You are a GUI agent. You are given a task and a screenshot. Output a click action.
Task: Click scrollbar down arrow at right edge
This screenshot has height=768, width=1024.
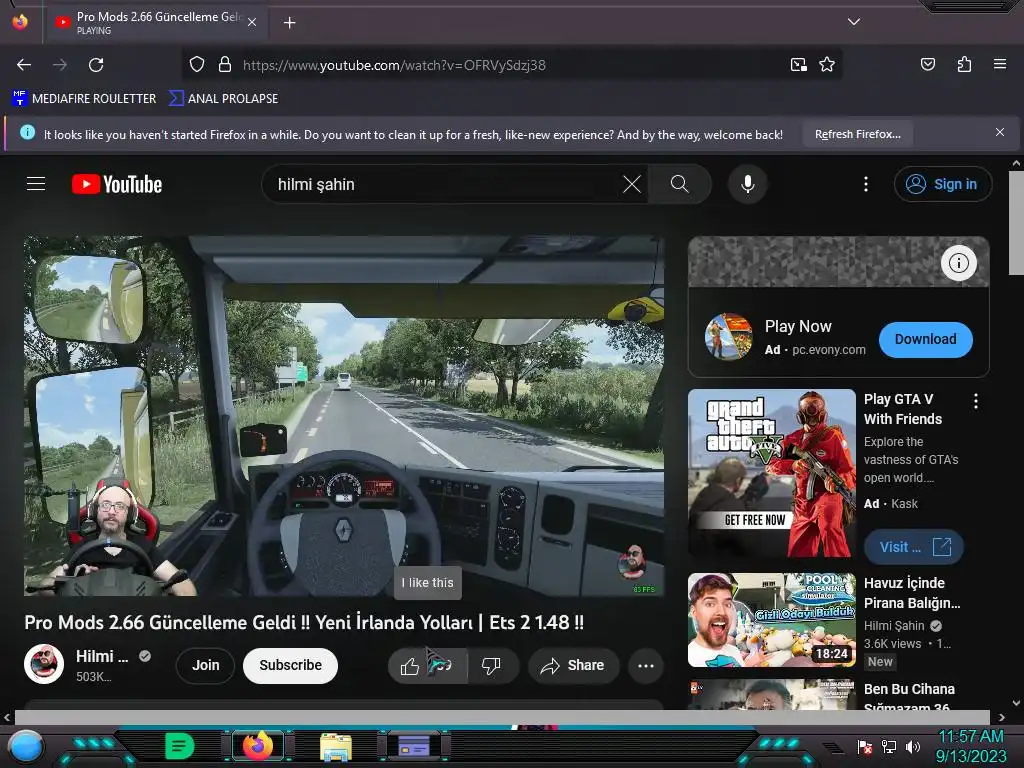pos(1016,703)
